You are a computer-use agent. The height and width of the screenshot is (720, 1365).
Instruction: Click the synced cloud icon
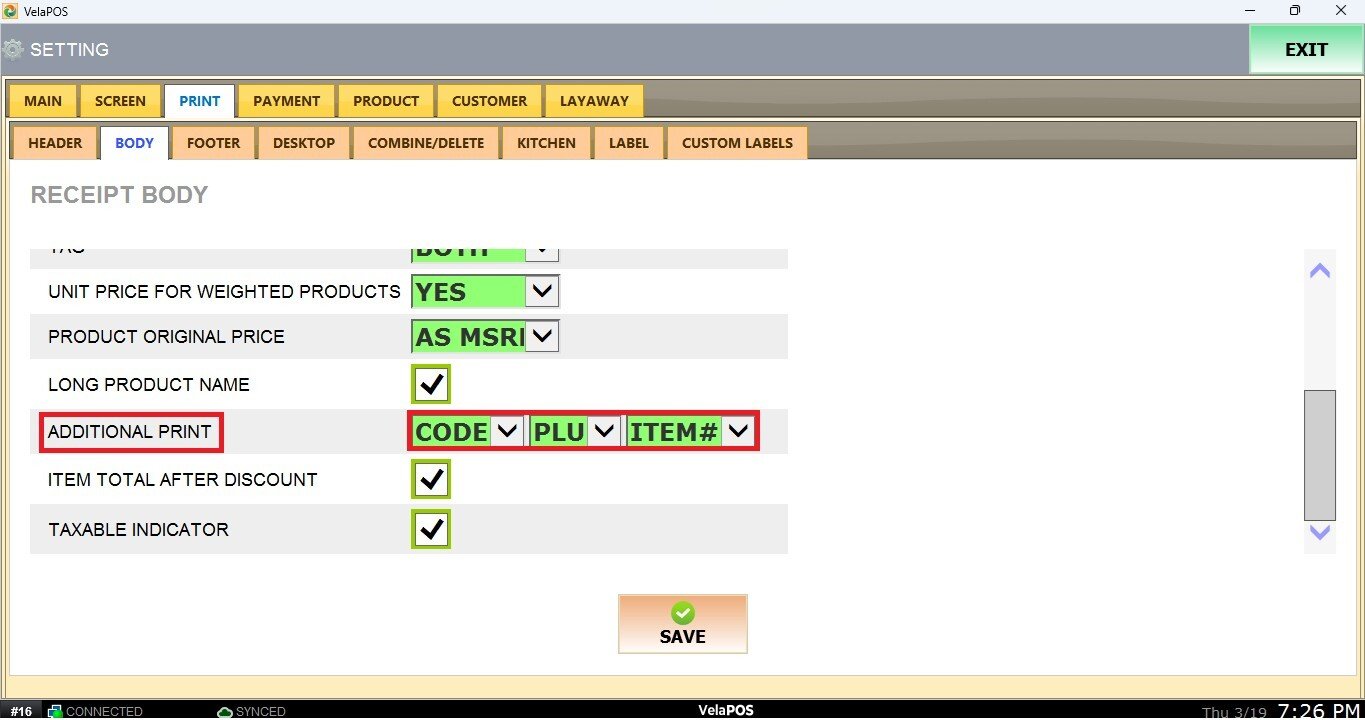(x=225, y=711)
